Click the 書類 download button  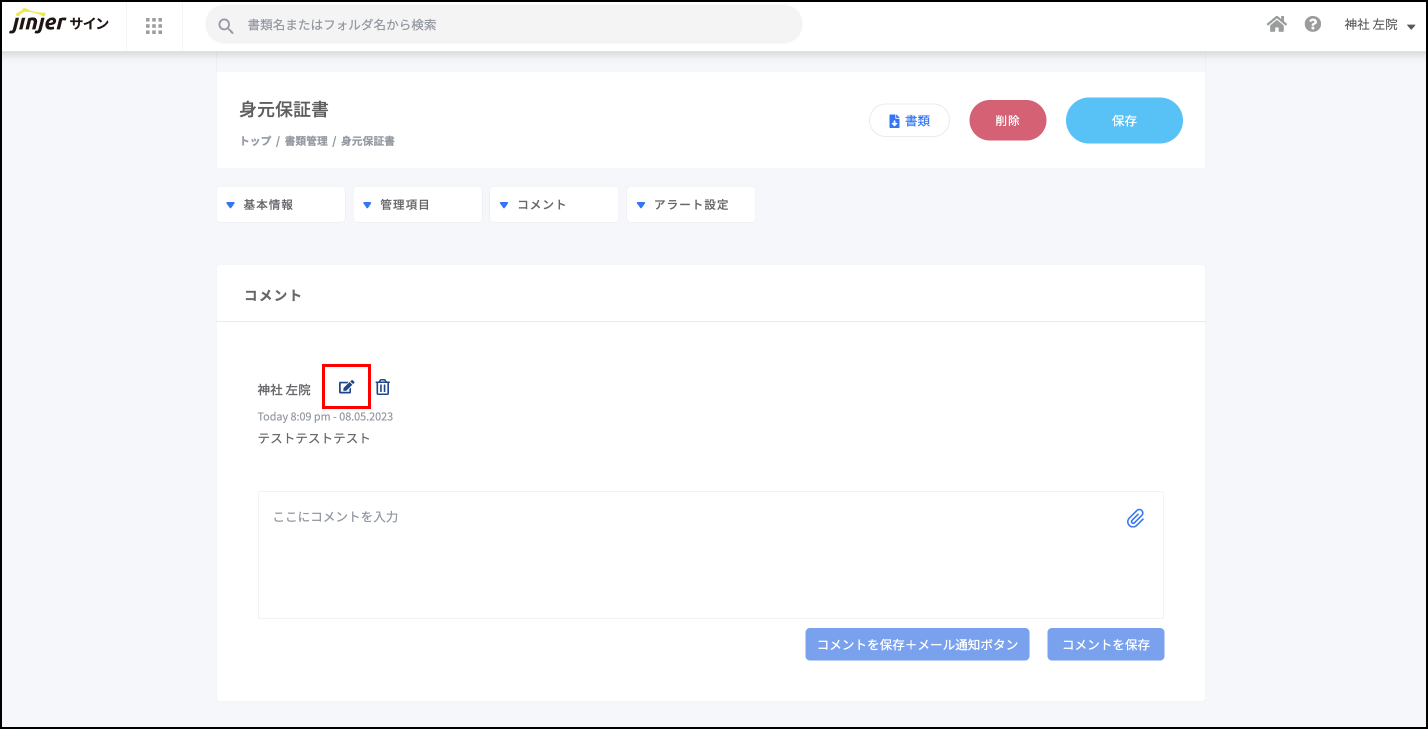(x=909, y=121)
